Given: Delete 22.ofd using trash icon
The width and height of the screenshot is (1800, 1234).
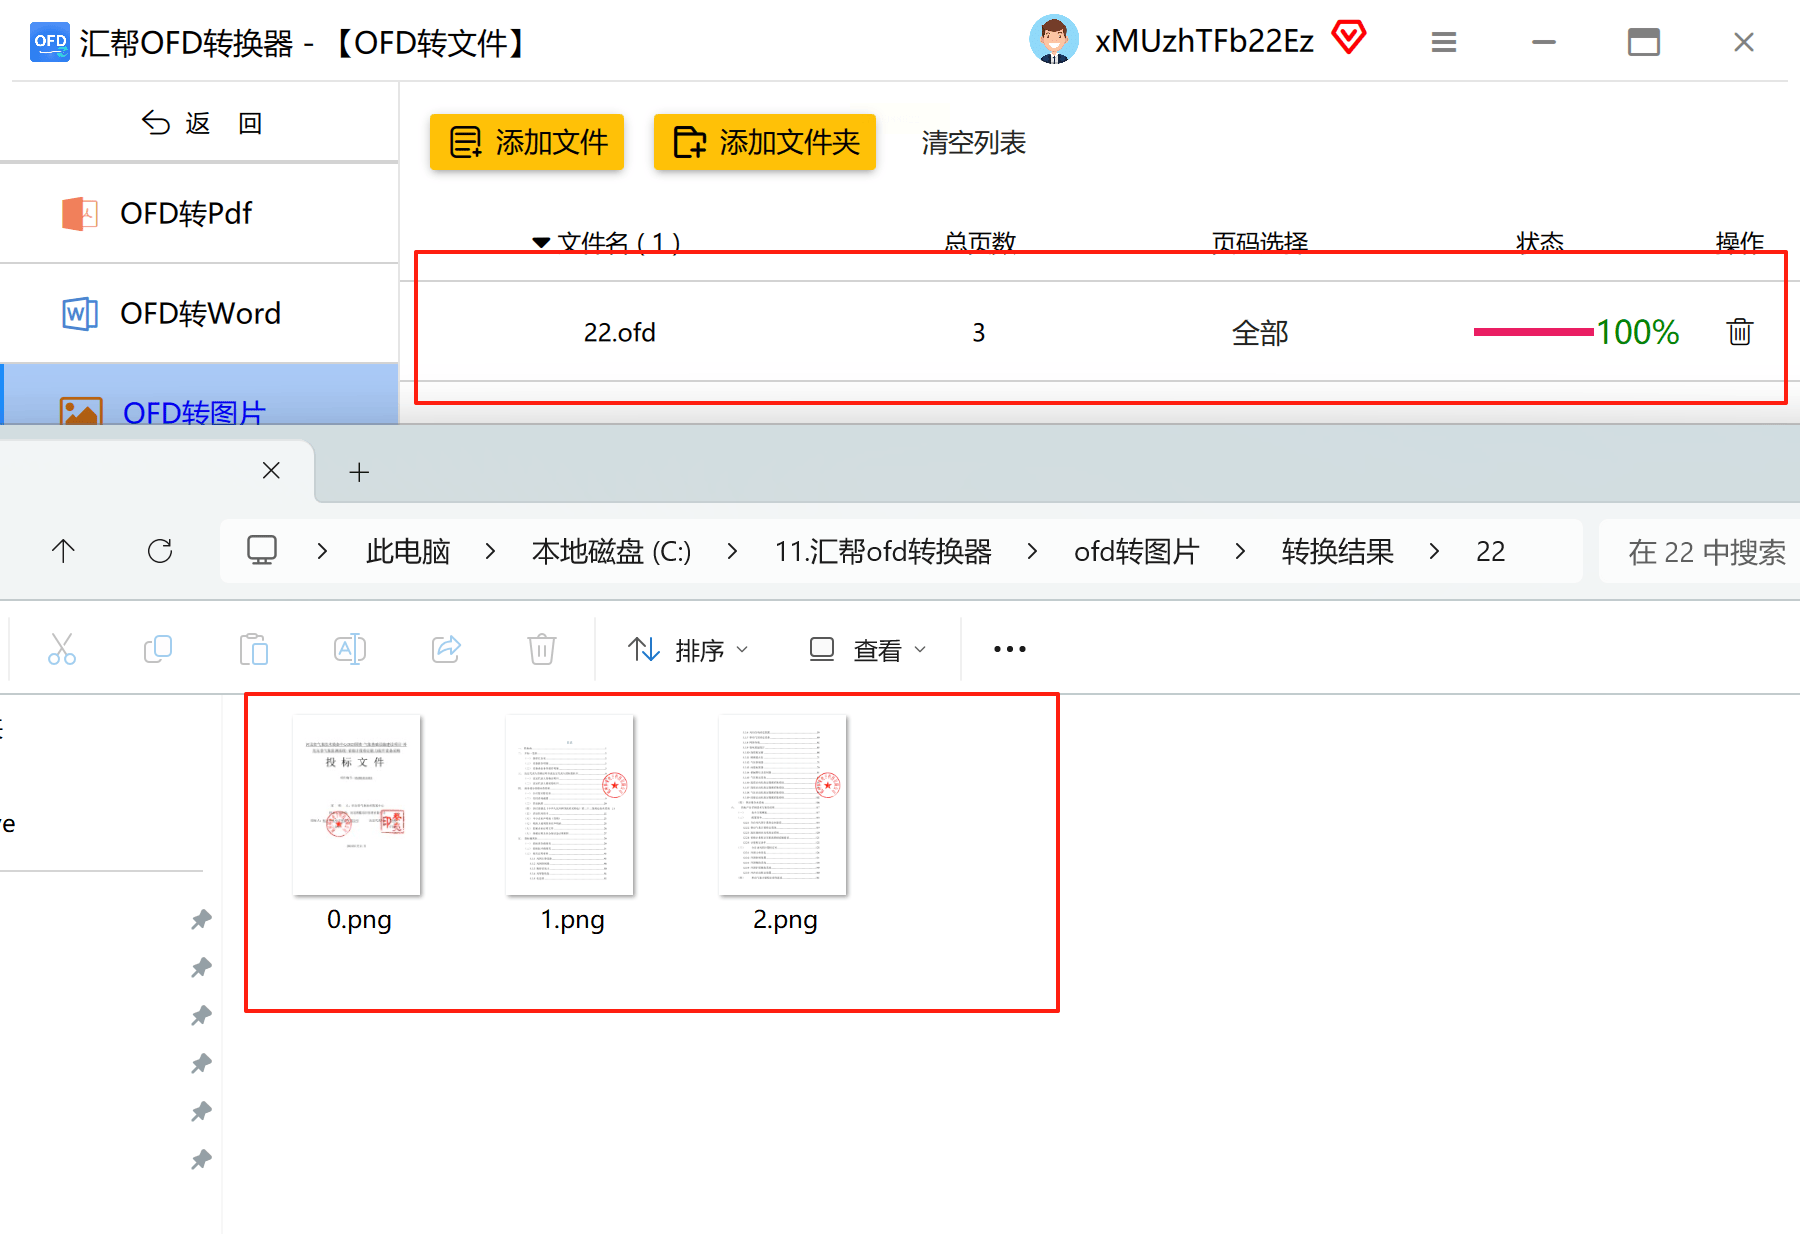Looking at the screenshot, I should tap(1739, 332).
